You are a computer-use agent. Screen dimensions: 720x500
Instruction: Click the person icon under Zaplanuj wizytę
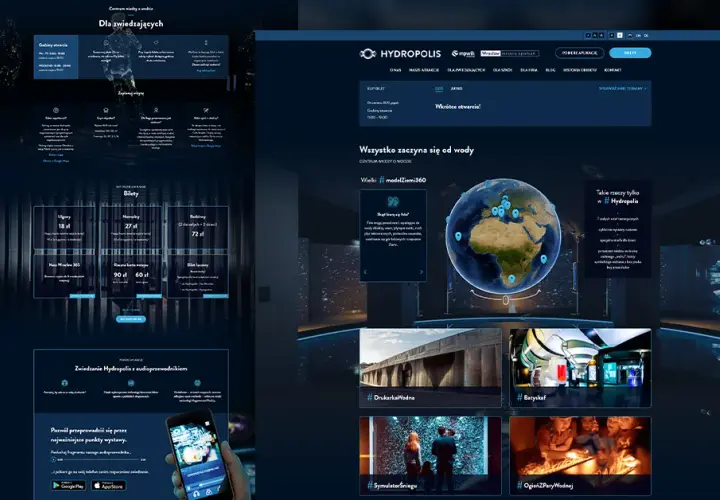pyautogui.click(x=156, y=110)
